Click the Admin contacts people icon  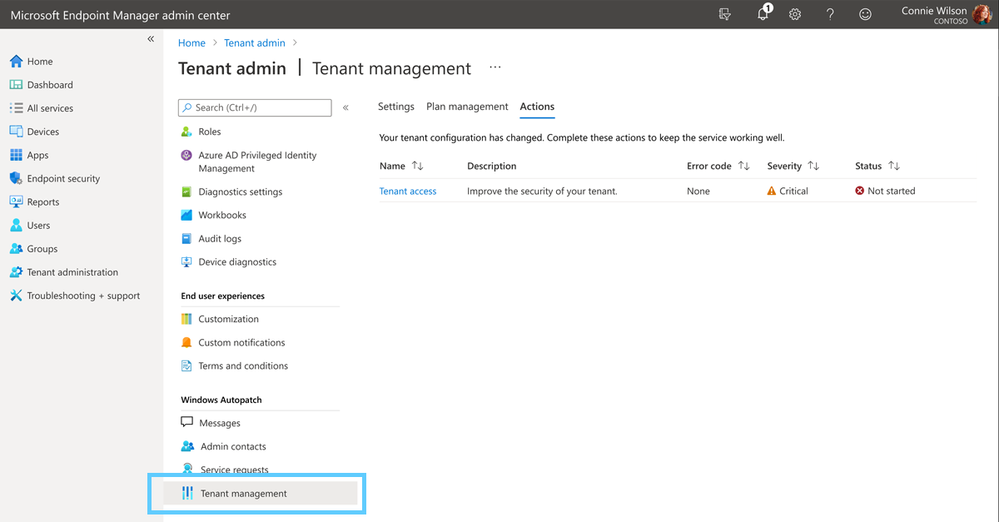187,446
